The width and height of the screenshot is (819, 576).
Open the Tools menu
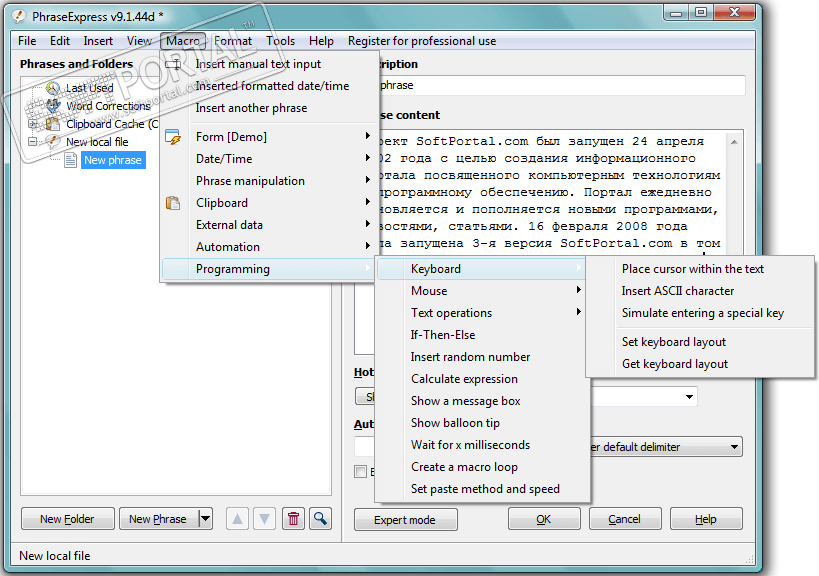click(x=280, y=41)
